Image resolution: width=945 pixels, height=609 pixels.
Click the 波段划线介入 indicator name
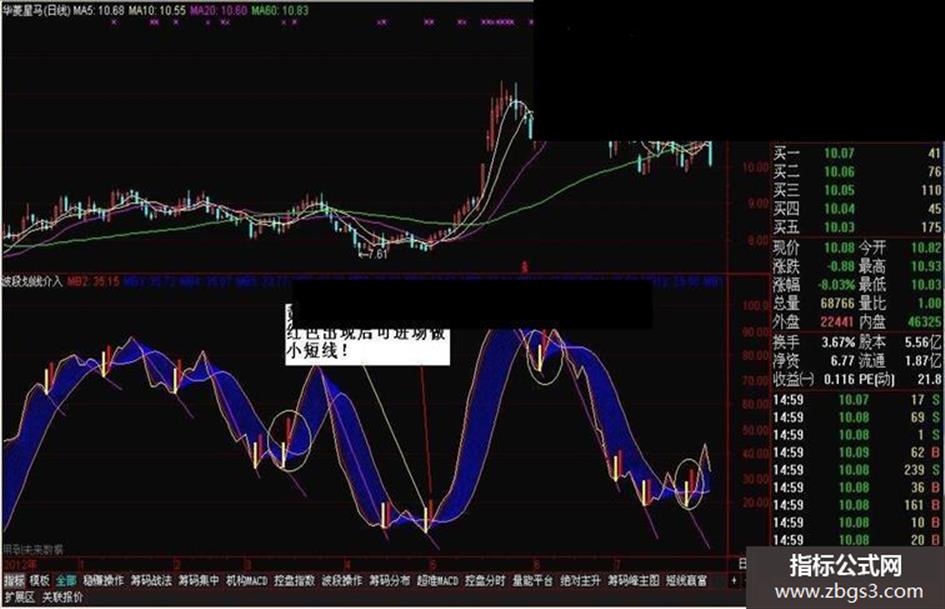coord(32,282)
